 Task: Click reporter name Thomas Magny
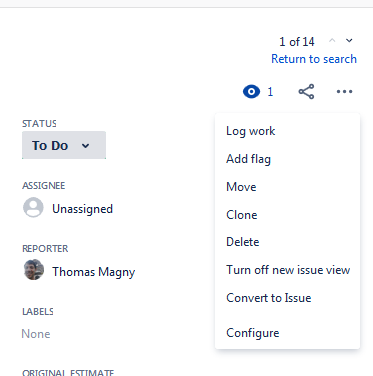click(94, 272)
